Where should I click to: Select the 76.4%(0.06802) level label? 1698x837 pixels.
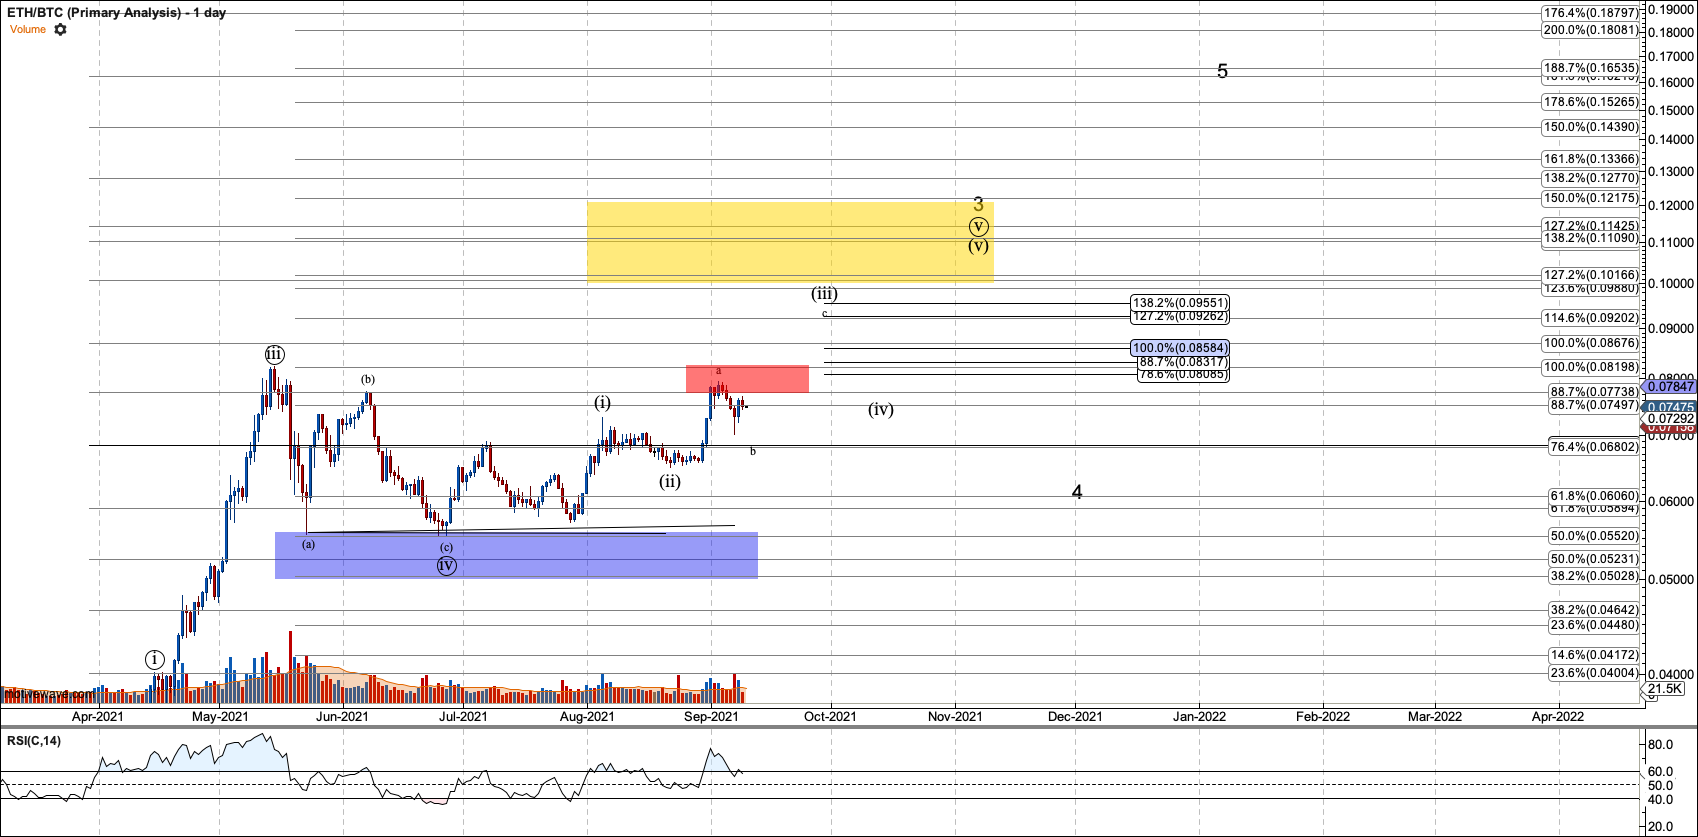pos(1594,447)
